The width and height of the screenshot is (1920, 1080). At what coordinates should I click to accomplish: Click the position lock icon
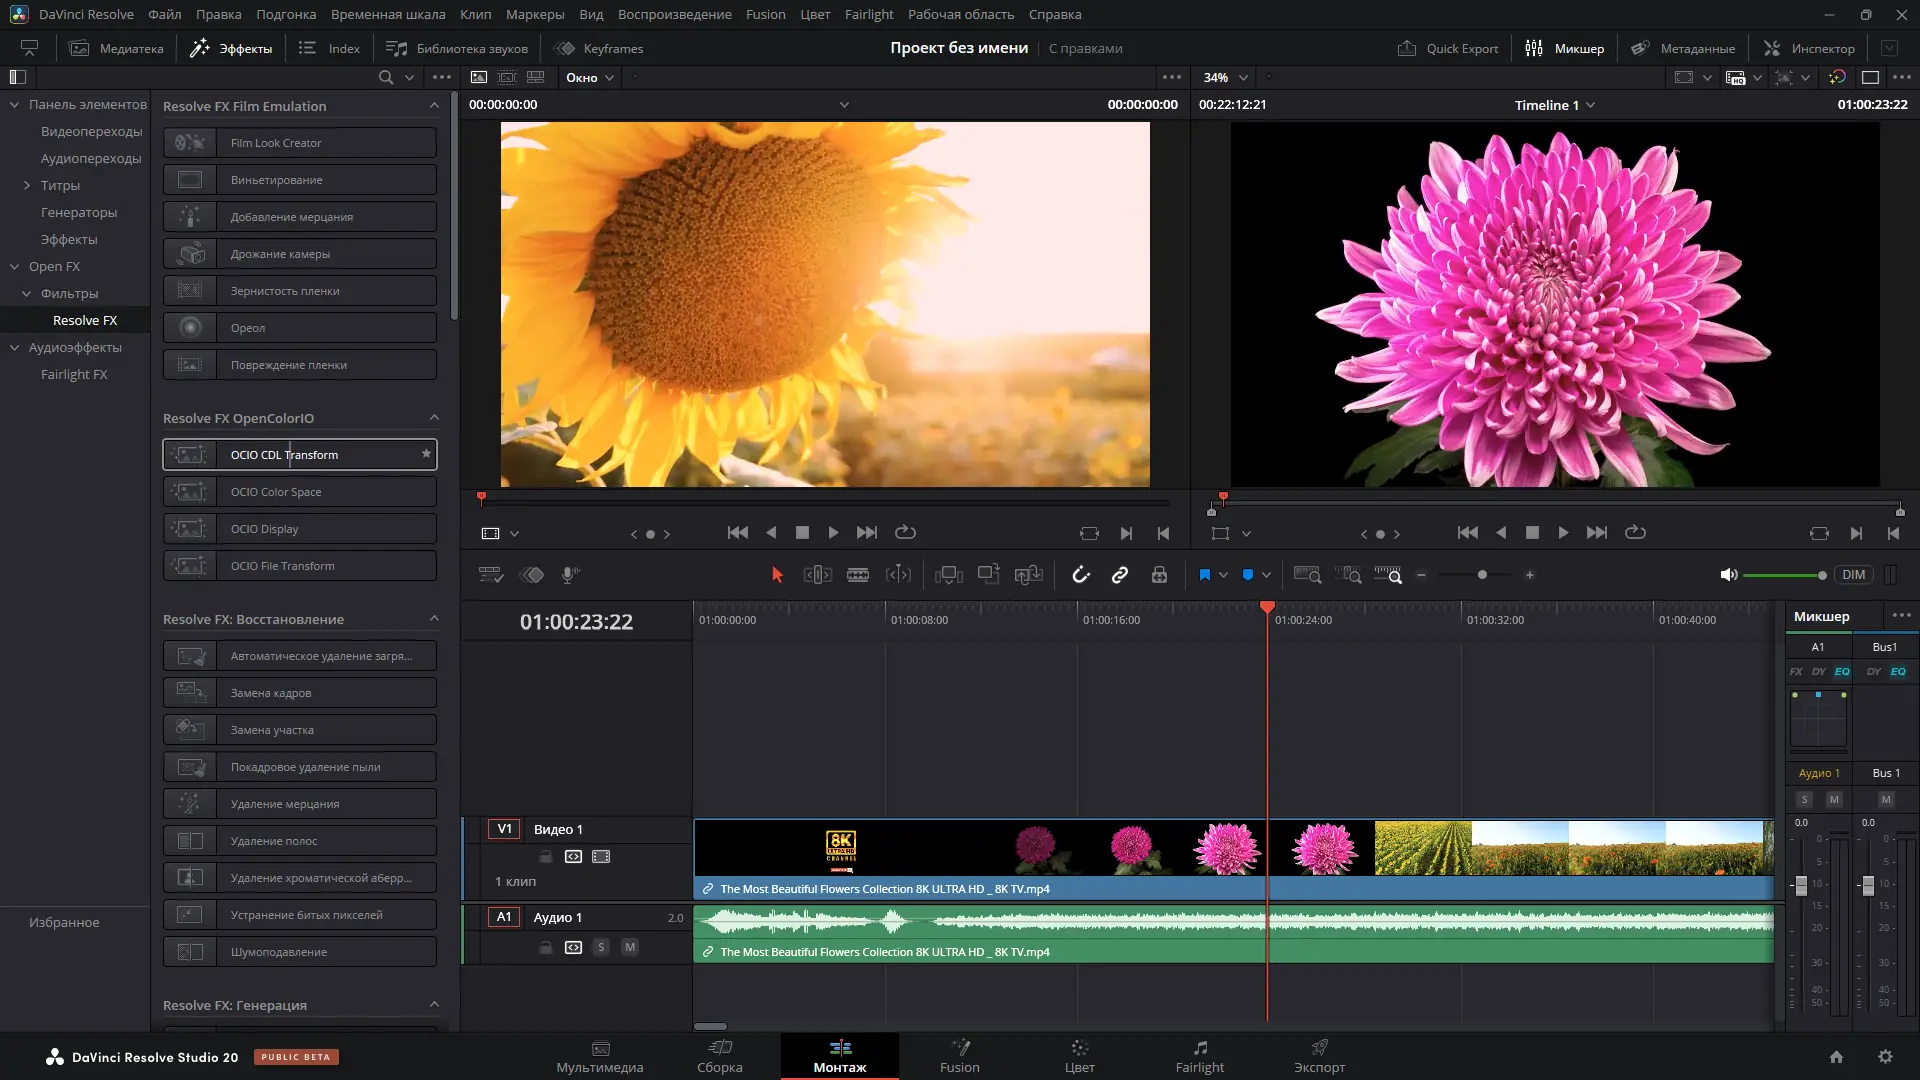[1159, 575]
